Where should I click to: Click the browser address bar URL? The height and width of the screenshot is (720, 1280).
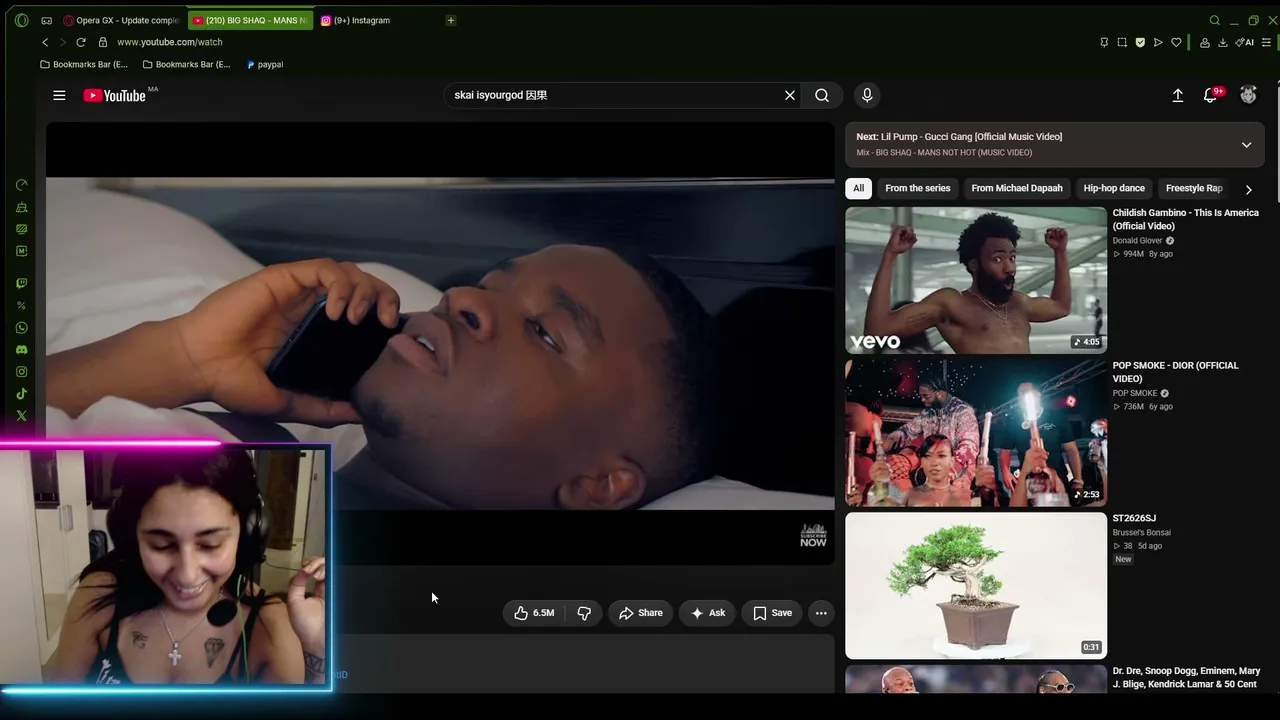170,42
